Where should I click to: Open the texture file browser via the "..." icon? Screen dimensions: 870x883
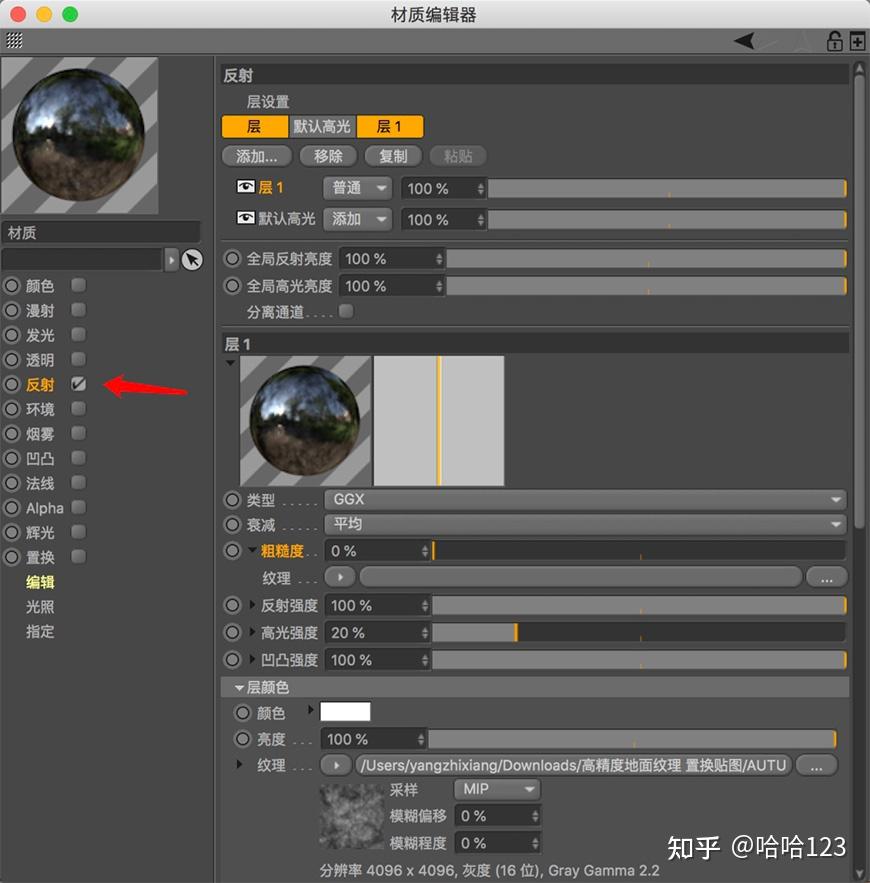coord(817,766)
